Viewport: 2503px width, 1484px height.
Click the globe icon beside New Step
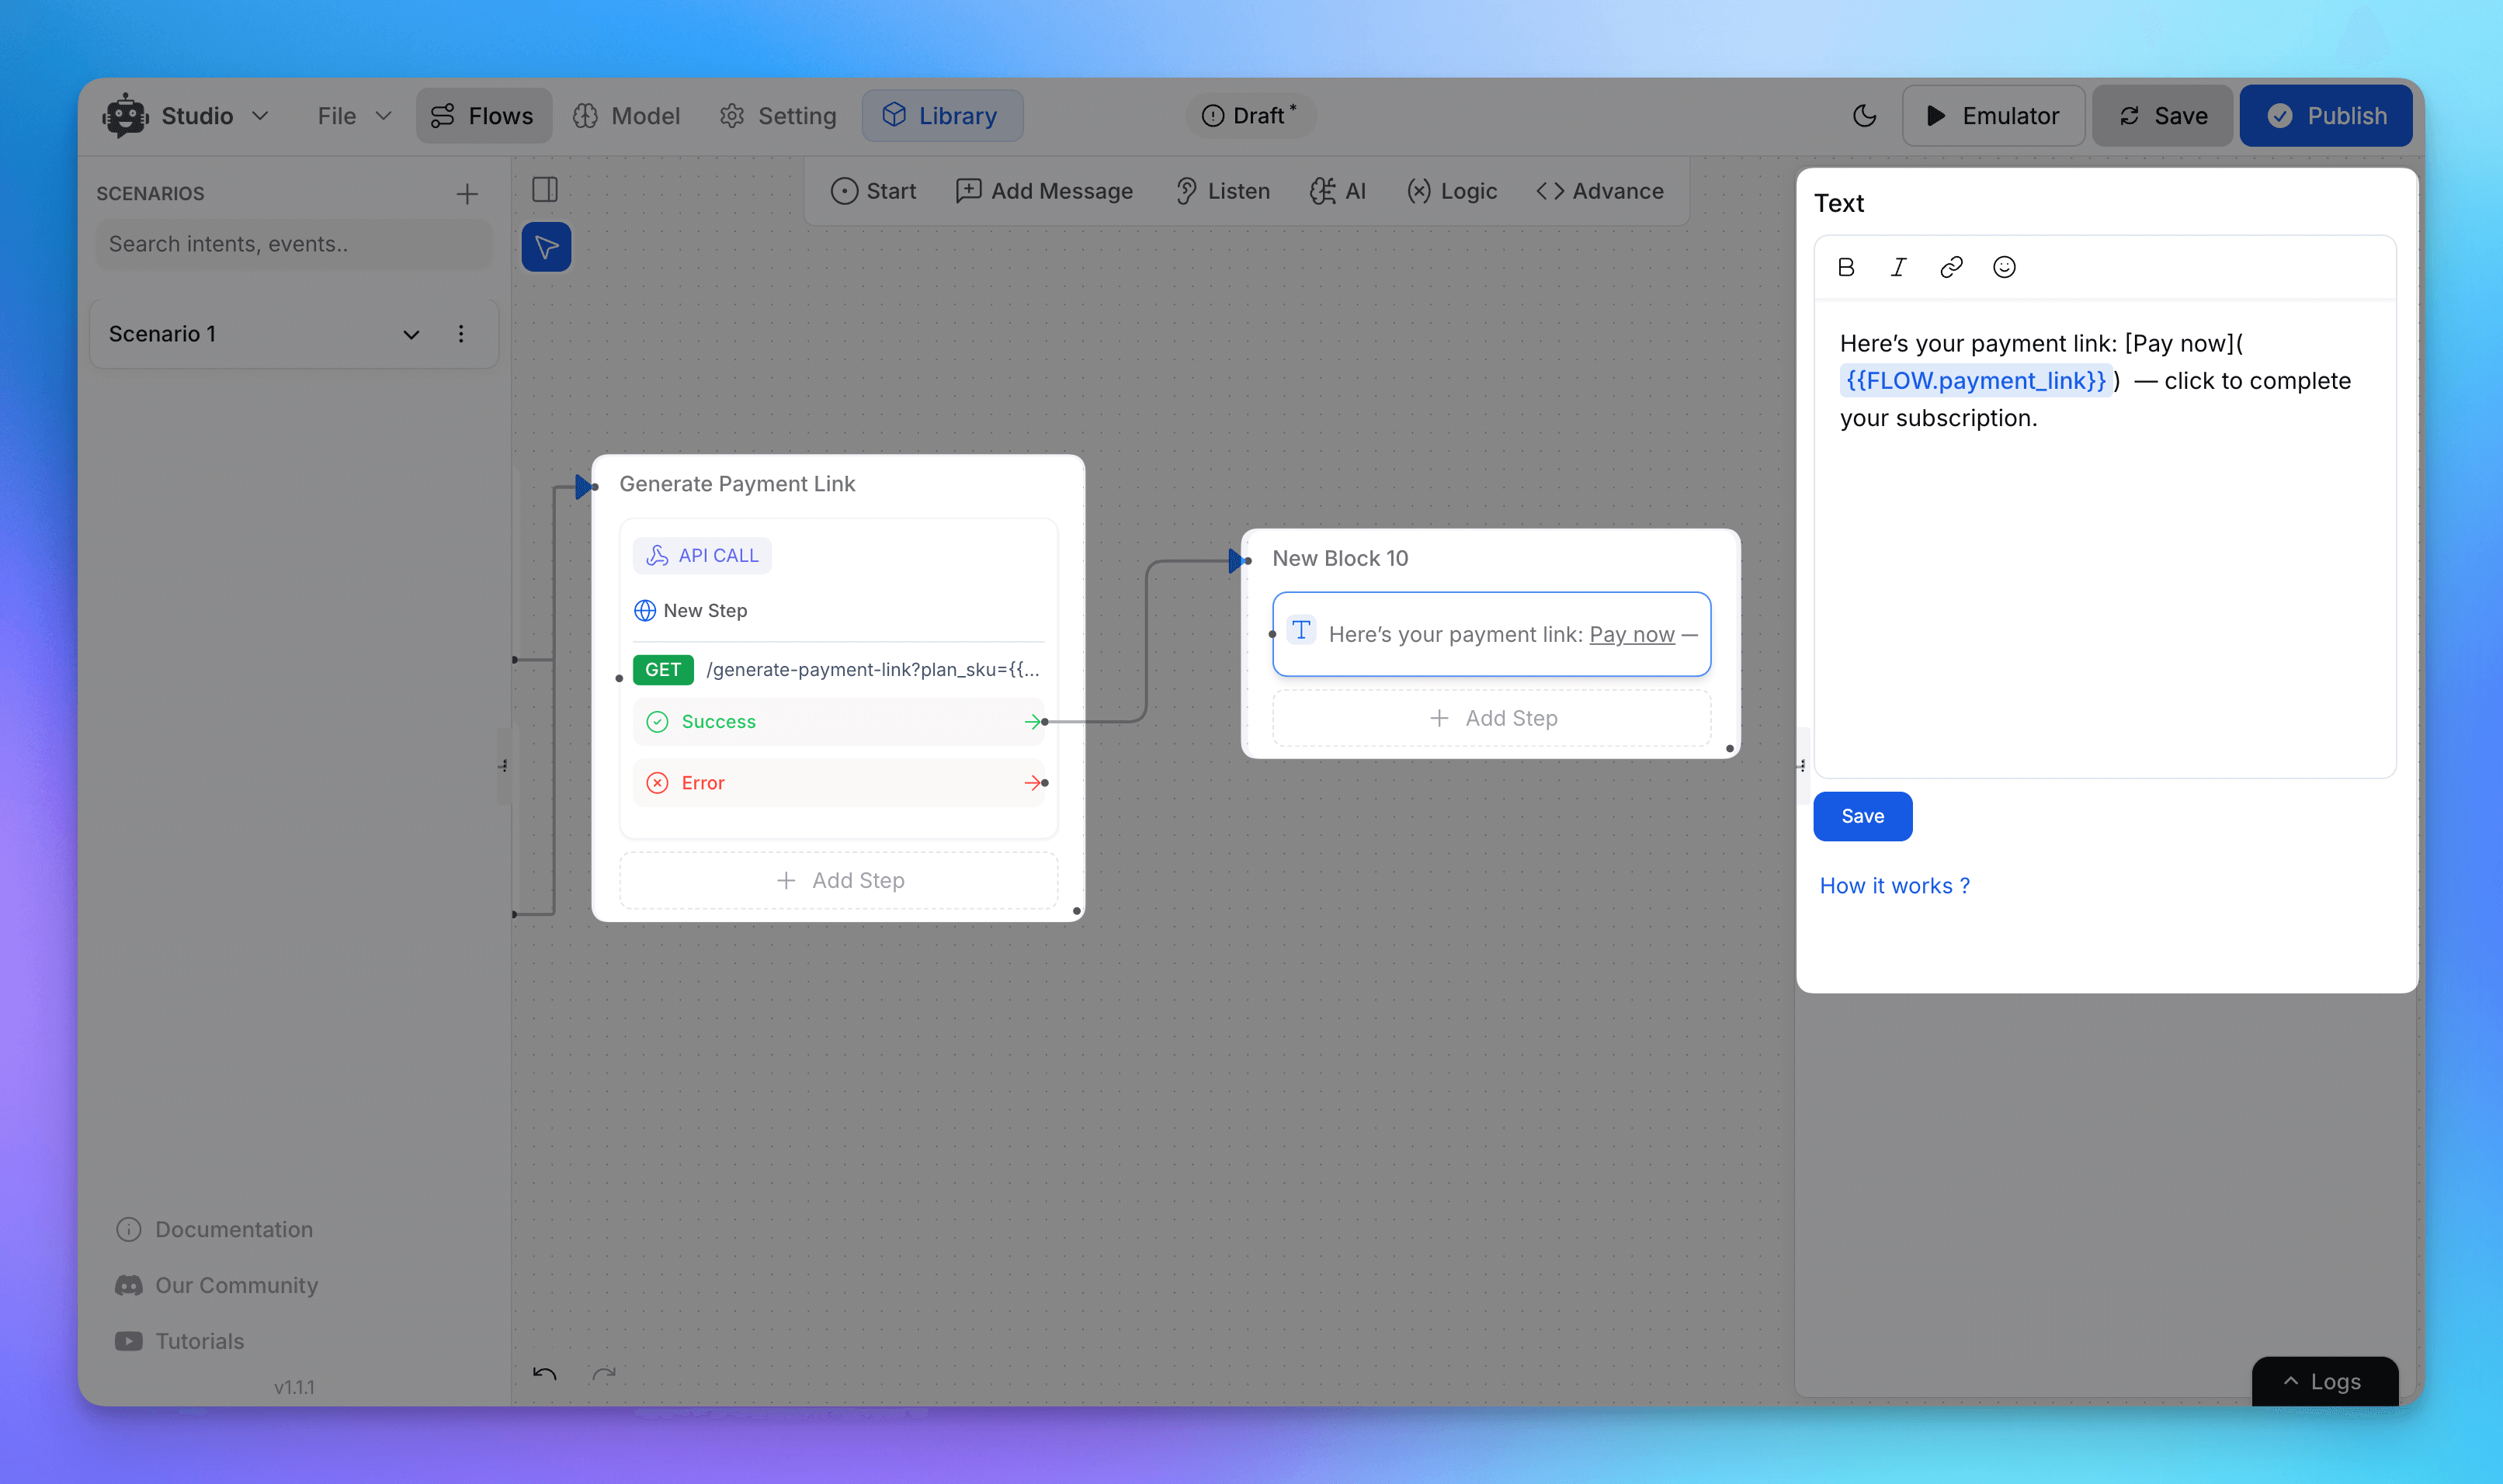pyautogui.click(x=645, y=610)
